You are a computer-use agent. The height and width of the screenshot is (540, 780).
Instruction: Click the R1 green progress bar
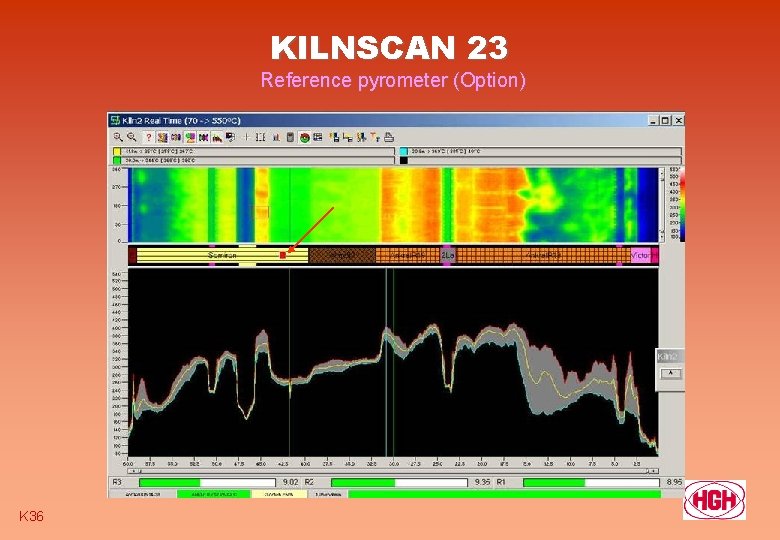[x=591, y=482]
